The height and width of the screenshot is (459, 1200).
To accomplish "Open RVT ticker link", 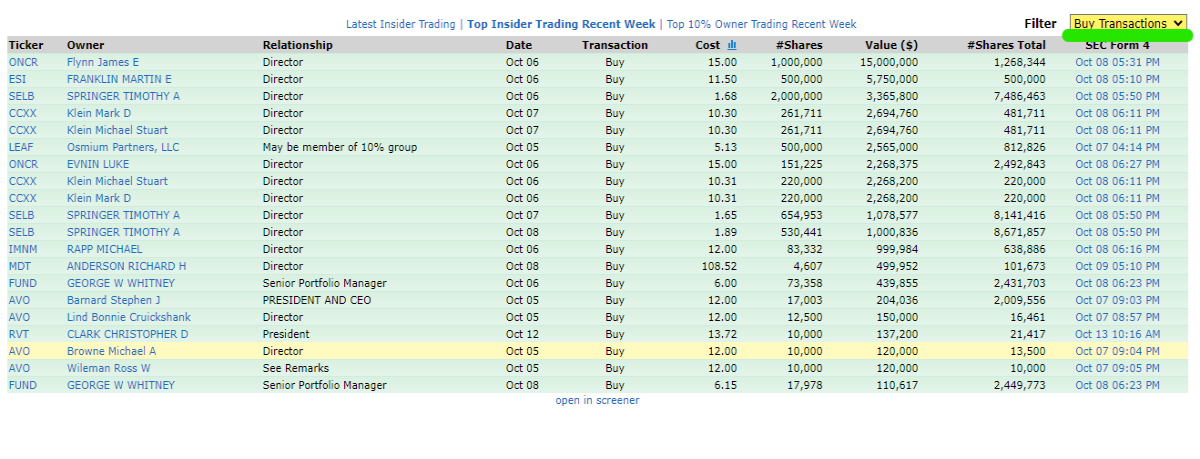I will coord(19,334).
